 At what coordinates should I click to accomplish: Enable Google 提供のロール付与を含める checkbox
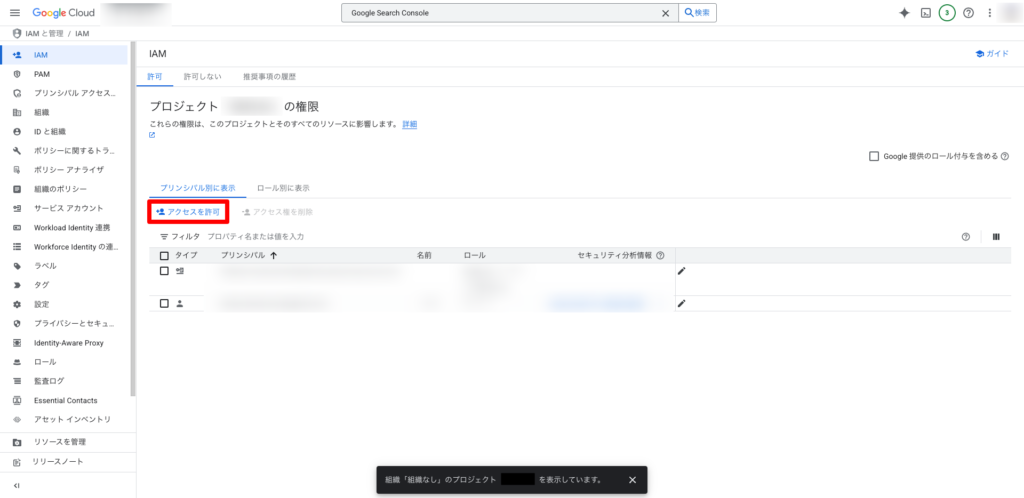874,156
